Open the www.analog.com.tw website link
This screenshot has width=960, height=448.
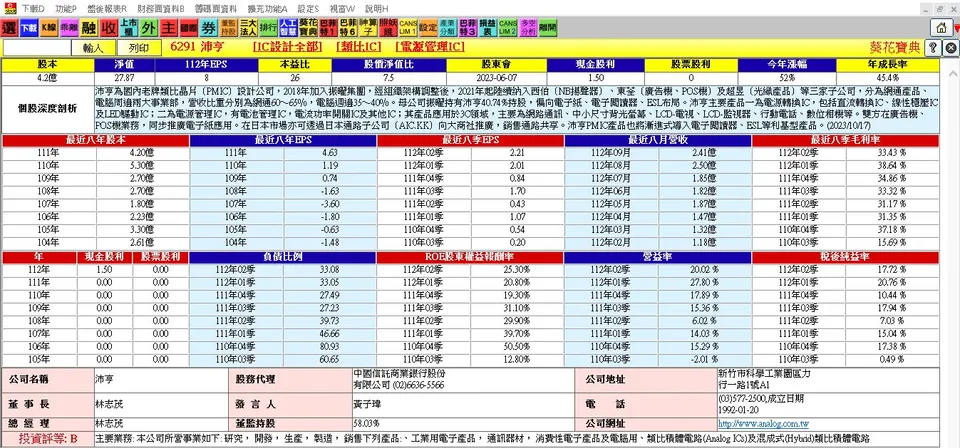[x=763, y=424]
